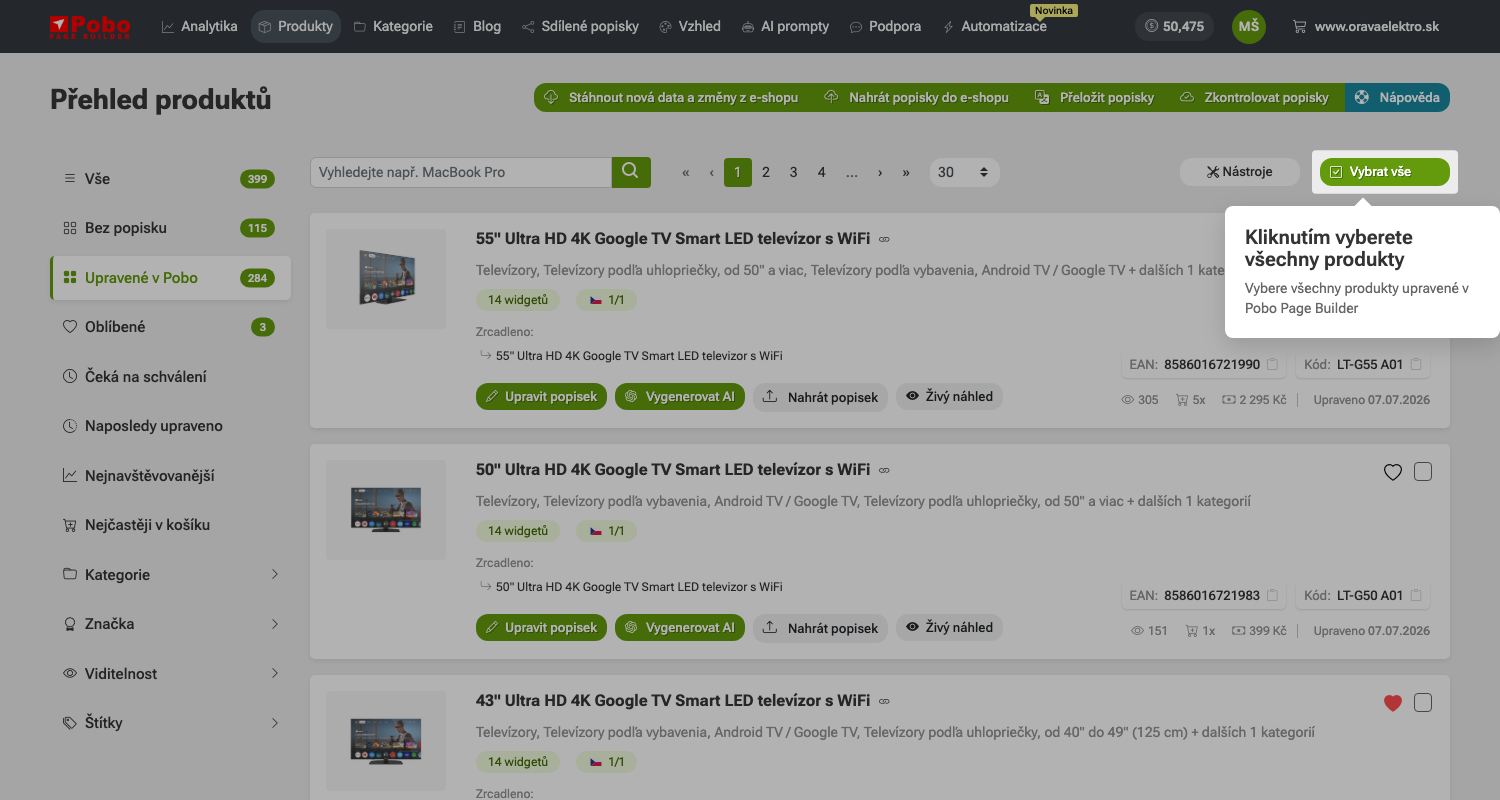Screen dimensions: 1500x800
Task: Go to Kategorie in top navigation
Action: coord(393,26)
